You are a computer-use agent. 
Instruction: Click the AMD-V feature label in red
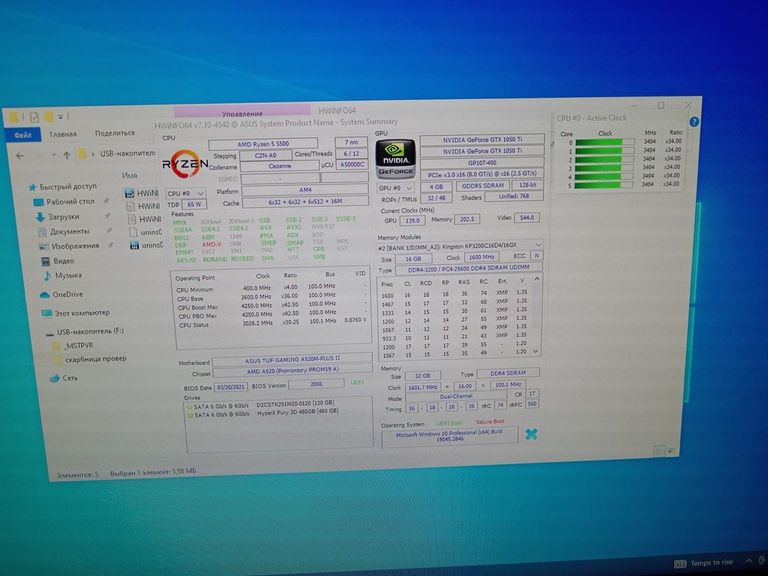pos(212,244)
